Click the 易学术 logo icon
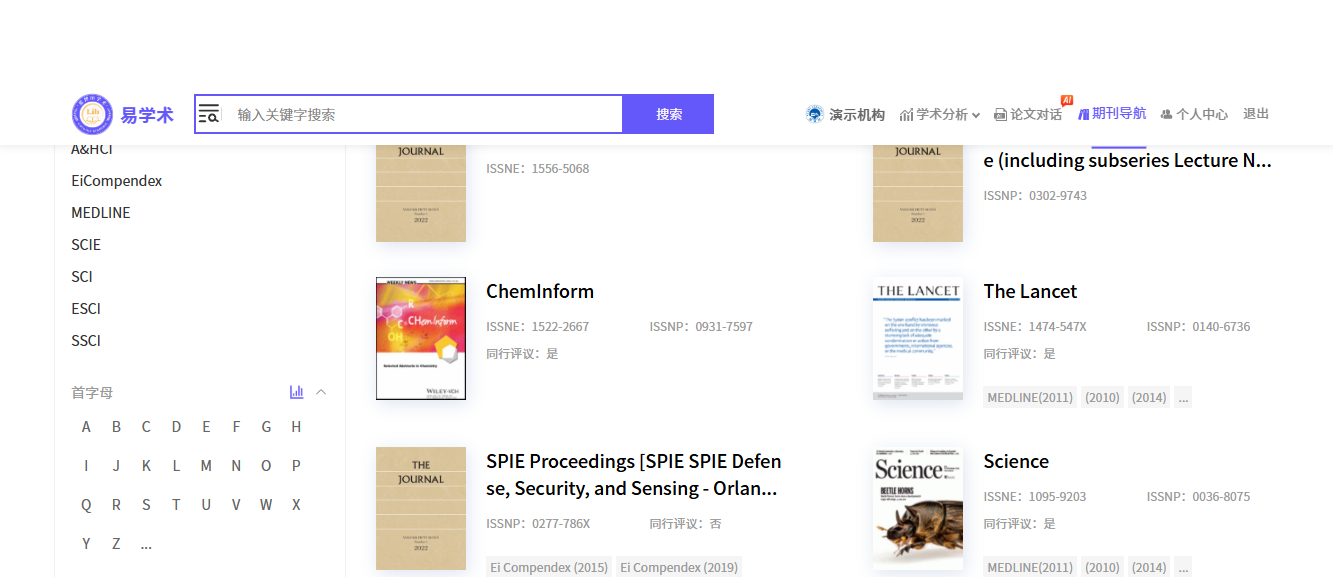 click(91, 114)
